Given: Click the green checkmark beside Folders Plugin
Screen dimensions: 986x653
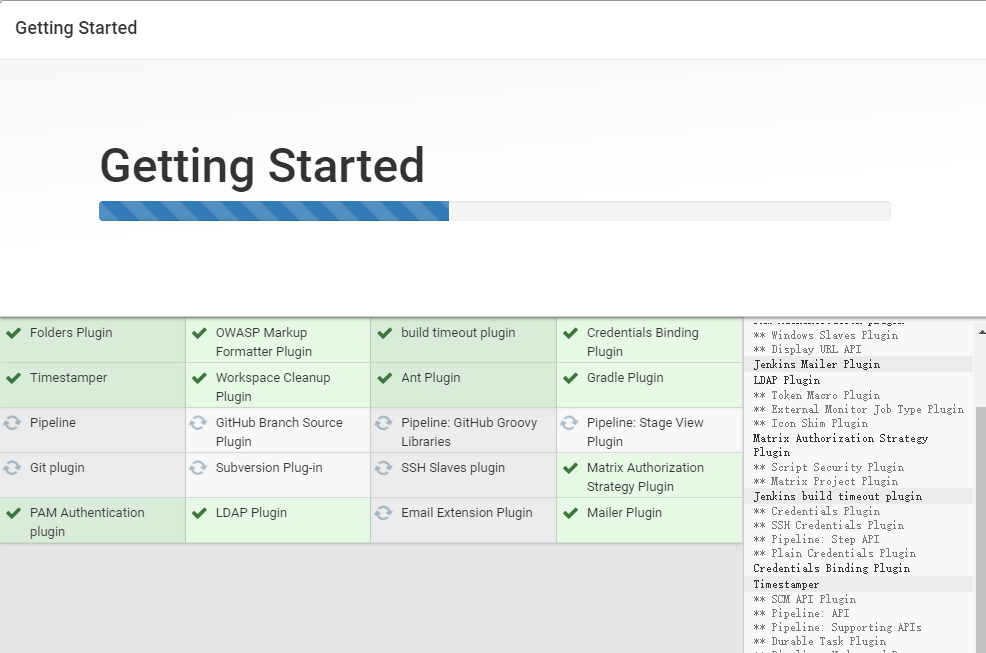Looking at the screenshot, I should pos(13,333).
